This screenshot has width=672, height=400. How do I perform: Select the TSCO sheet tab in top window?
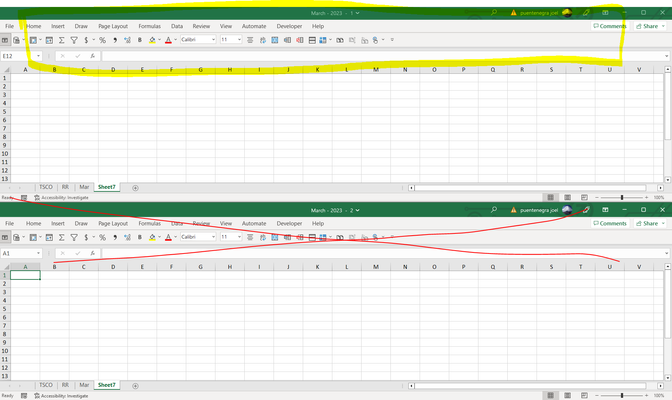pos(46,187)
